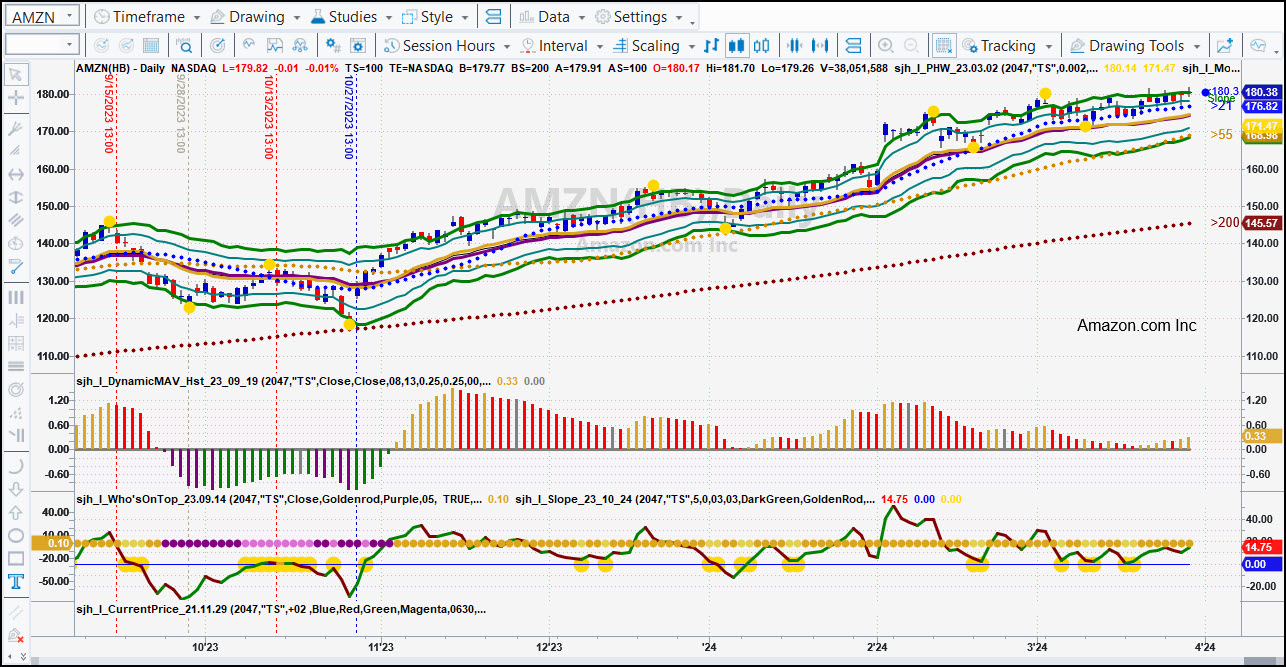Click the sjh_I_CurrentPrice study label

pos(281,608)
